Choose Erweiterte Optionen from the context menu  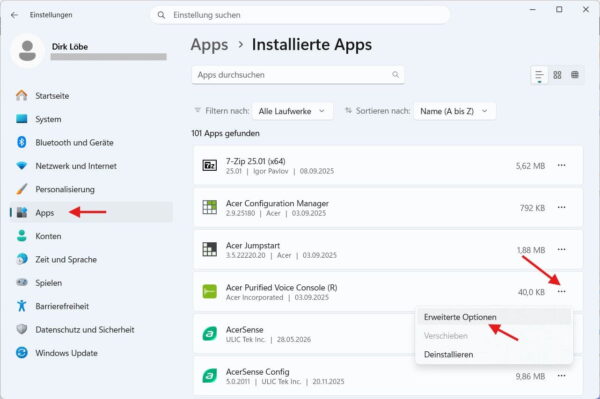point(494,317)
